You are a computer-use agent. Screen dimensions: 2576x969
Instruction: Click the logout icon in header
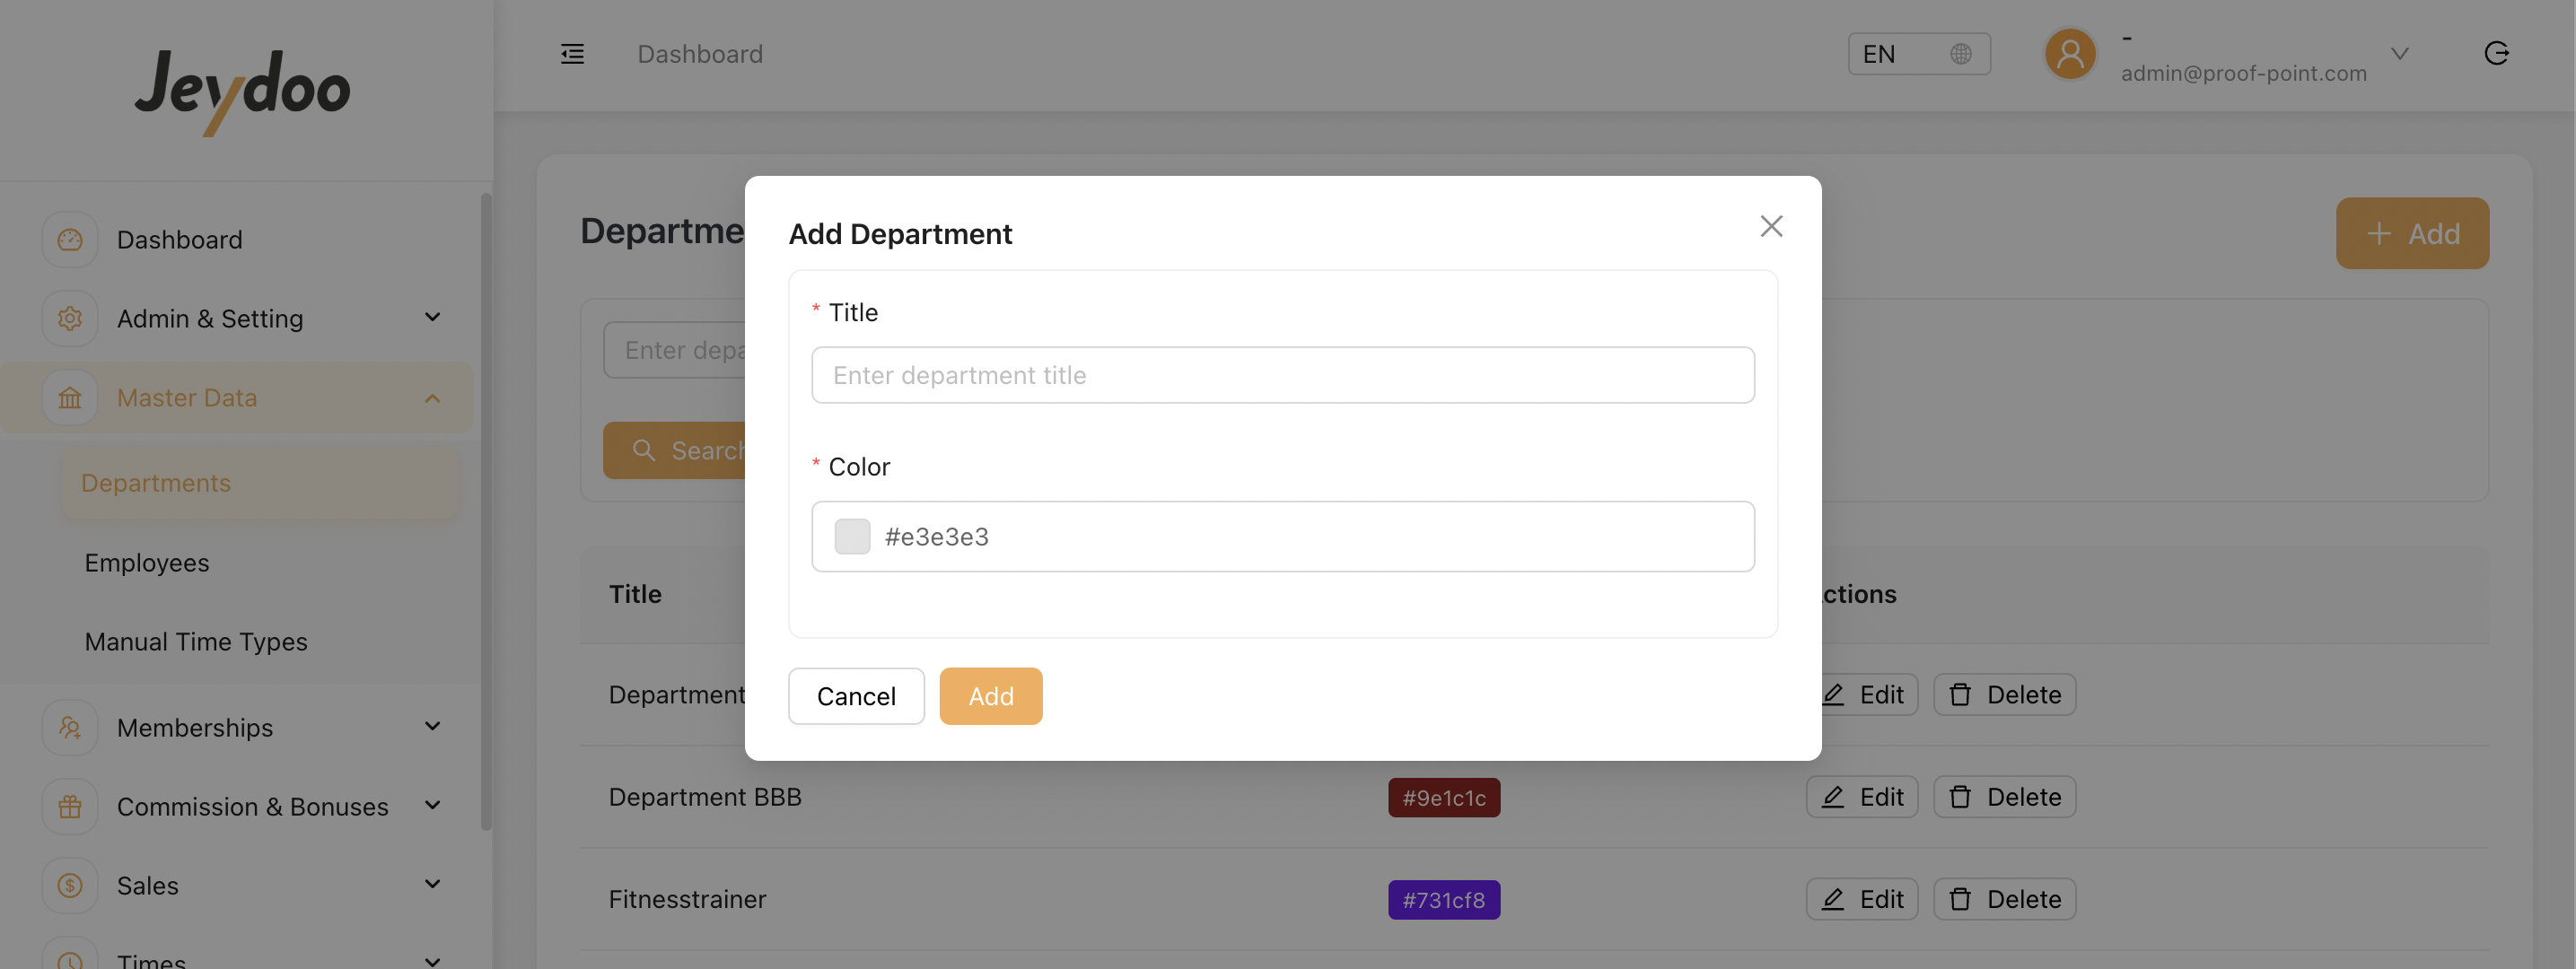[x=2496, y=54]
